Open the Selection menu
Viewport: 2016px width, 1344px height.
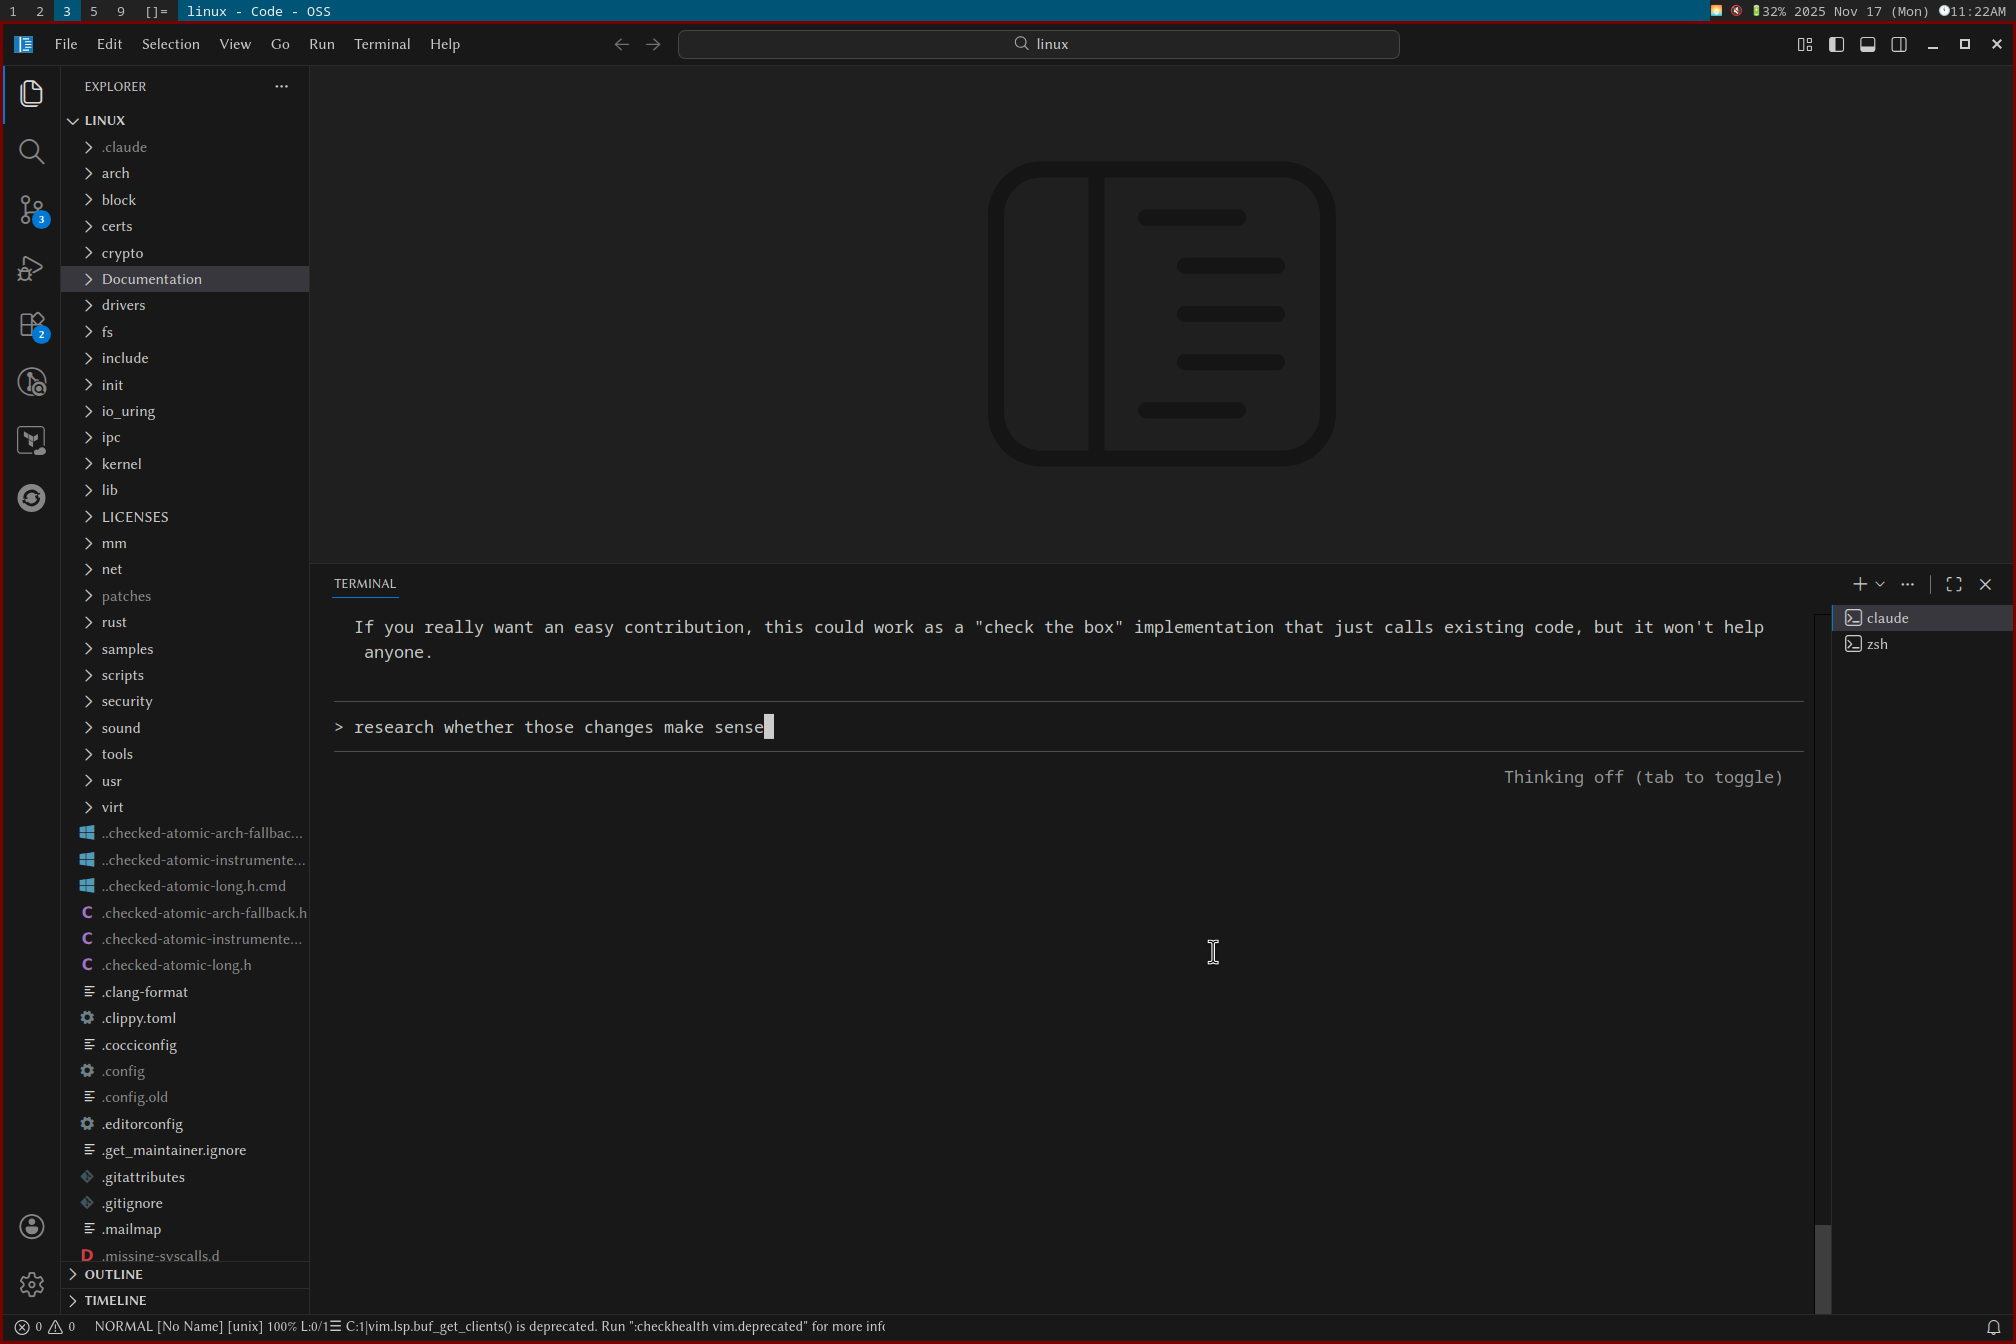point(170,44)
